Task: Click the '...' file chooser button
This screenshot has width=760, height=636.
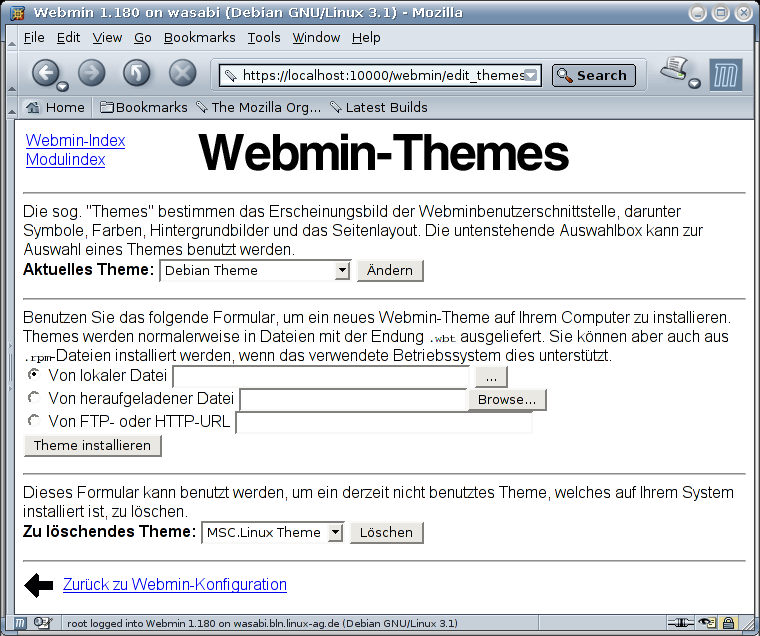Action: (x=491, y=377)
